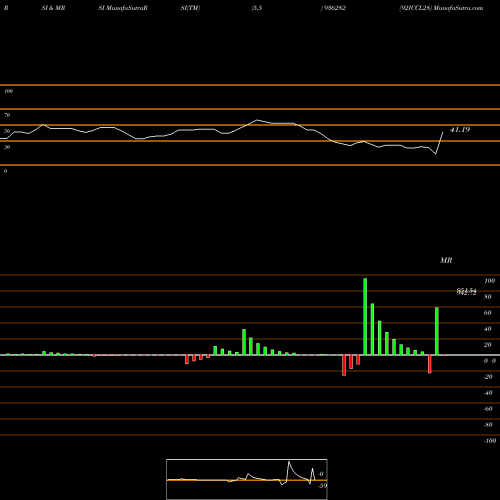Click the MR axis label -60
This screenshot has height=500, width=500.
click(x=488, y=409)
